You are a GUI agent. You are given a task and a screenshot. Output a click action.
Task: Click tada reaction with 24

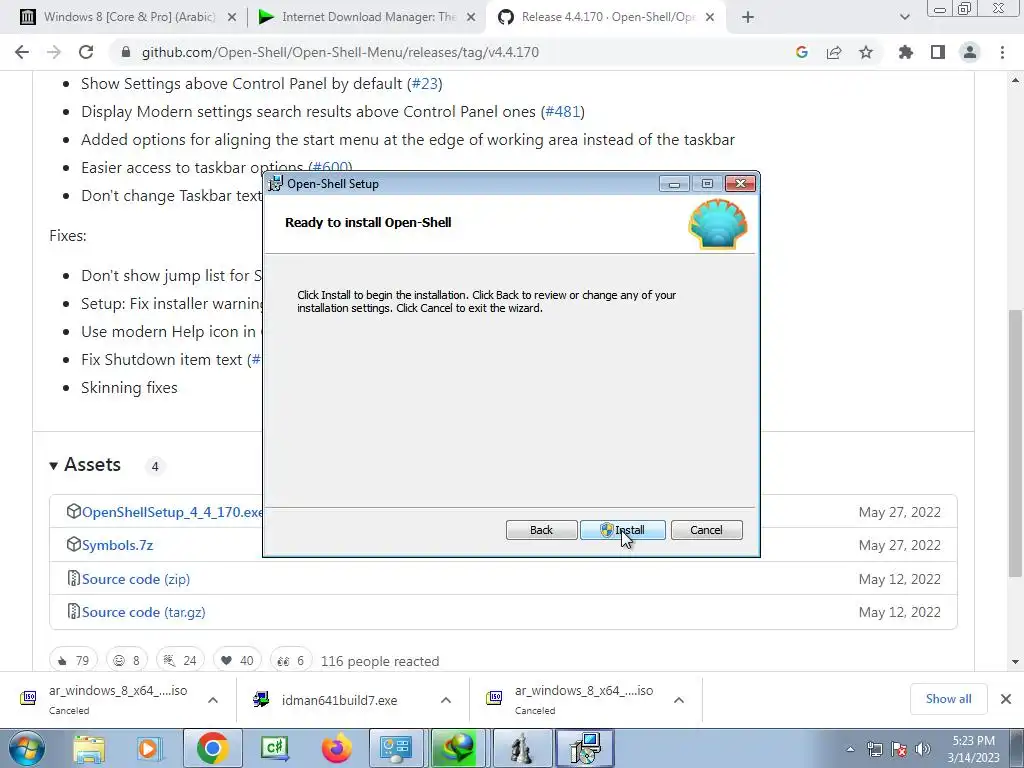180,660
